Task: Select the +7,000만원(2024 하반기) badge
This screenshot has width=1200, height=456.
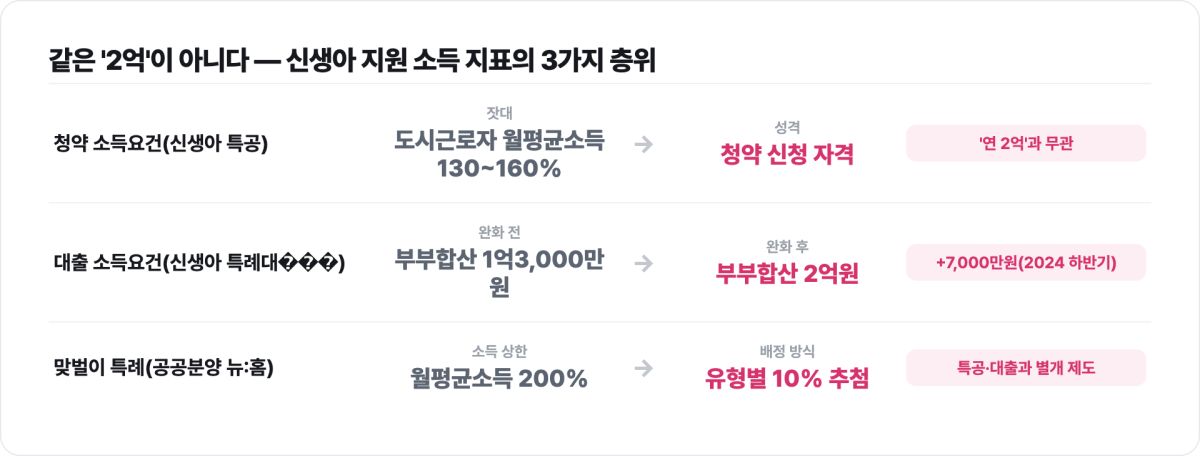Action: pos(1026,263)
